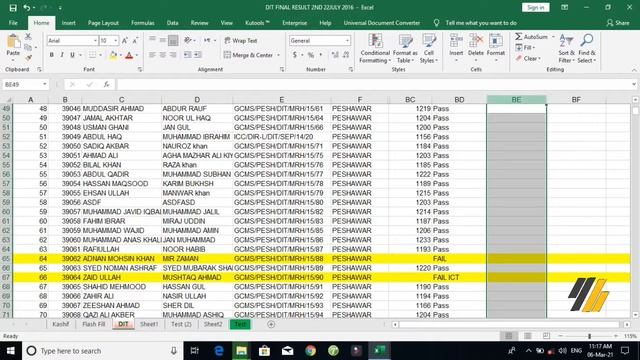Apply red font color

point(129,55)
